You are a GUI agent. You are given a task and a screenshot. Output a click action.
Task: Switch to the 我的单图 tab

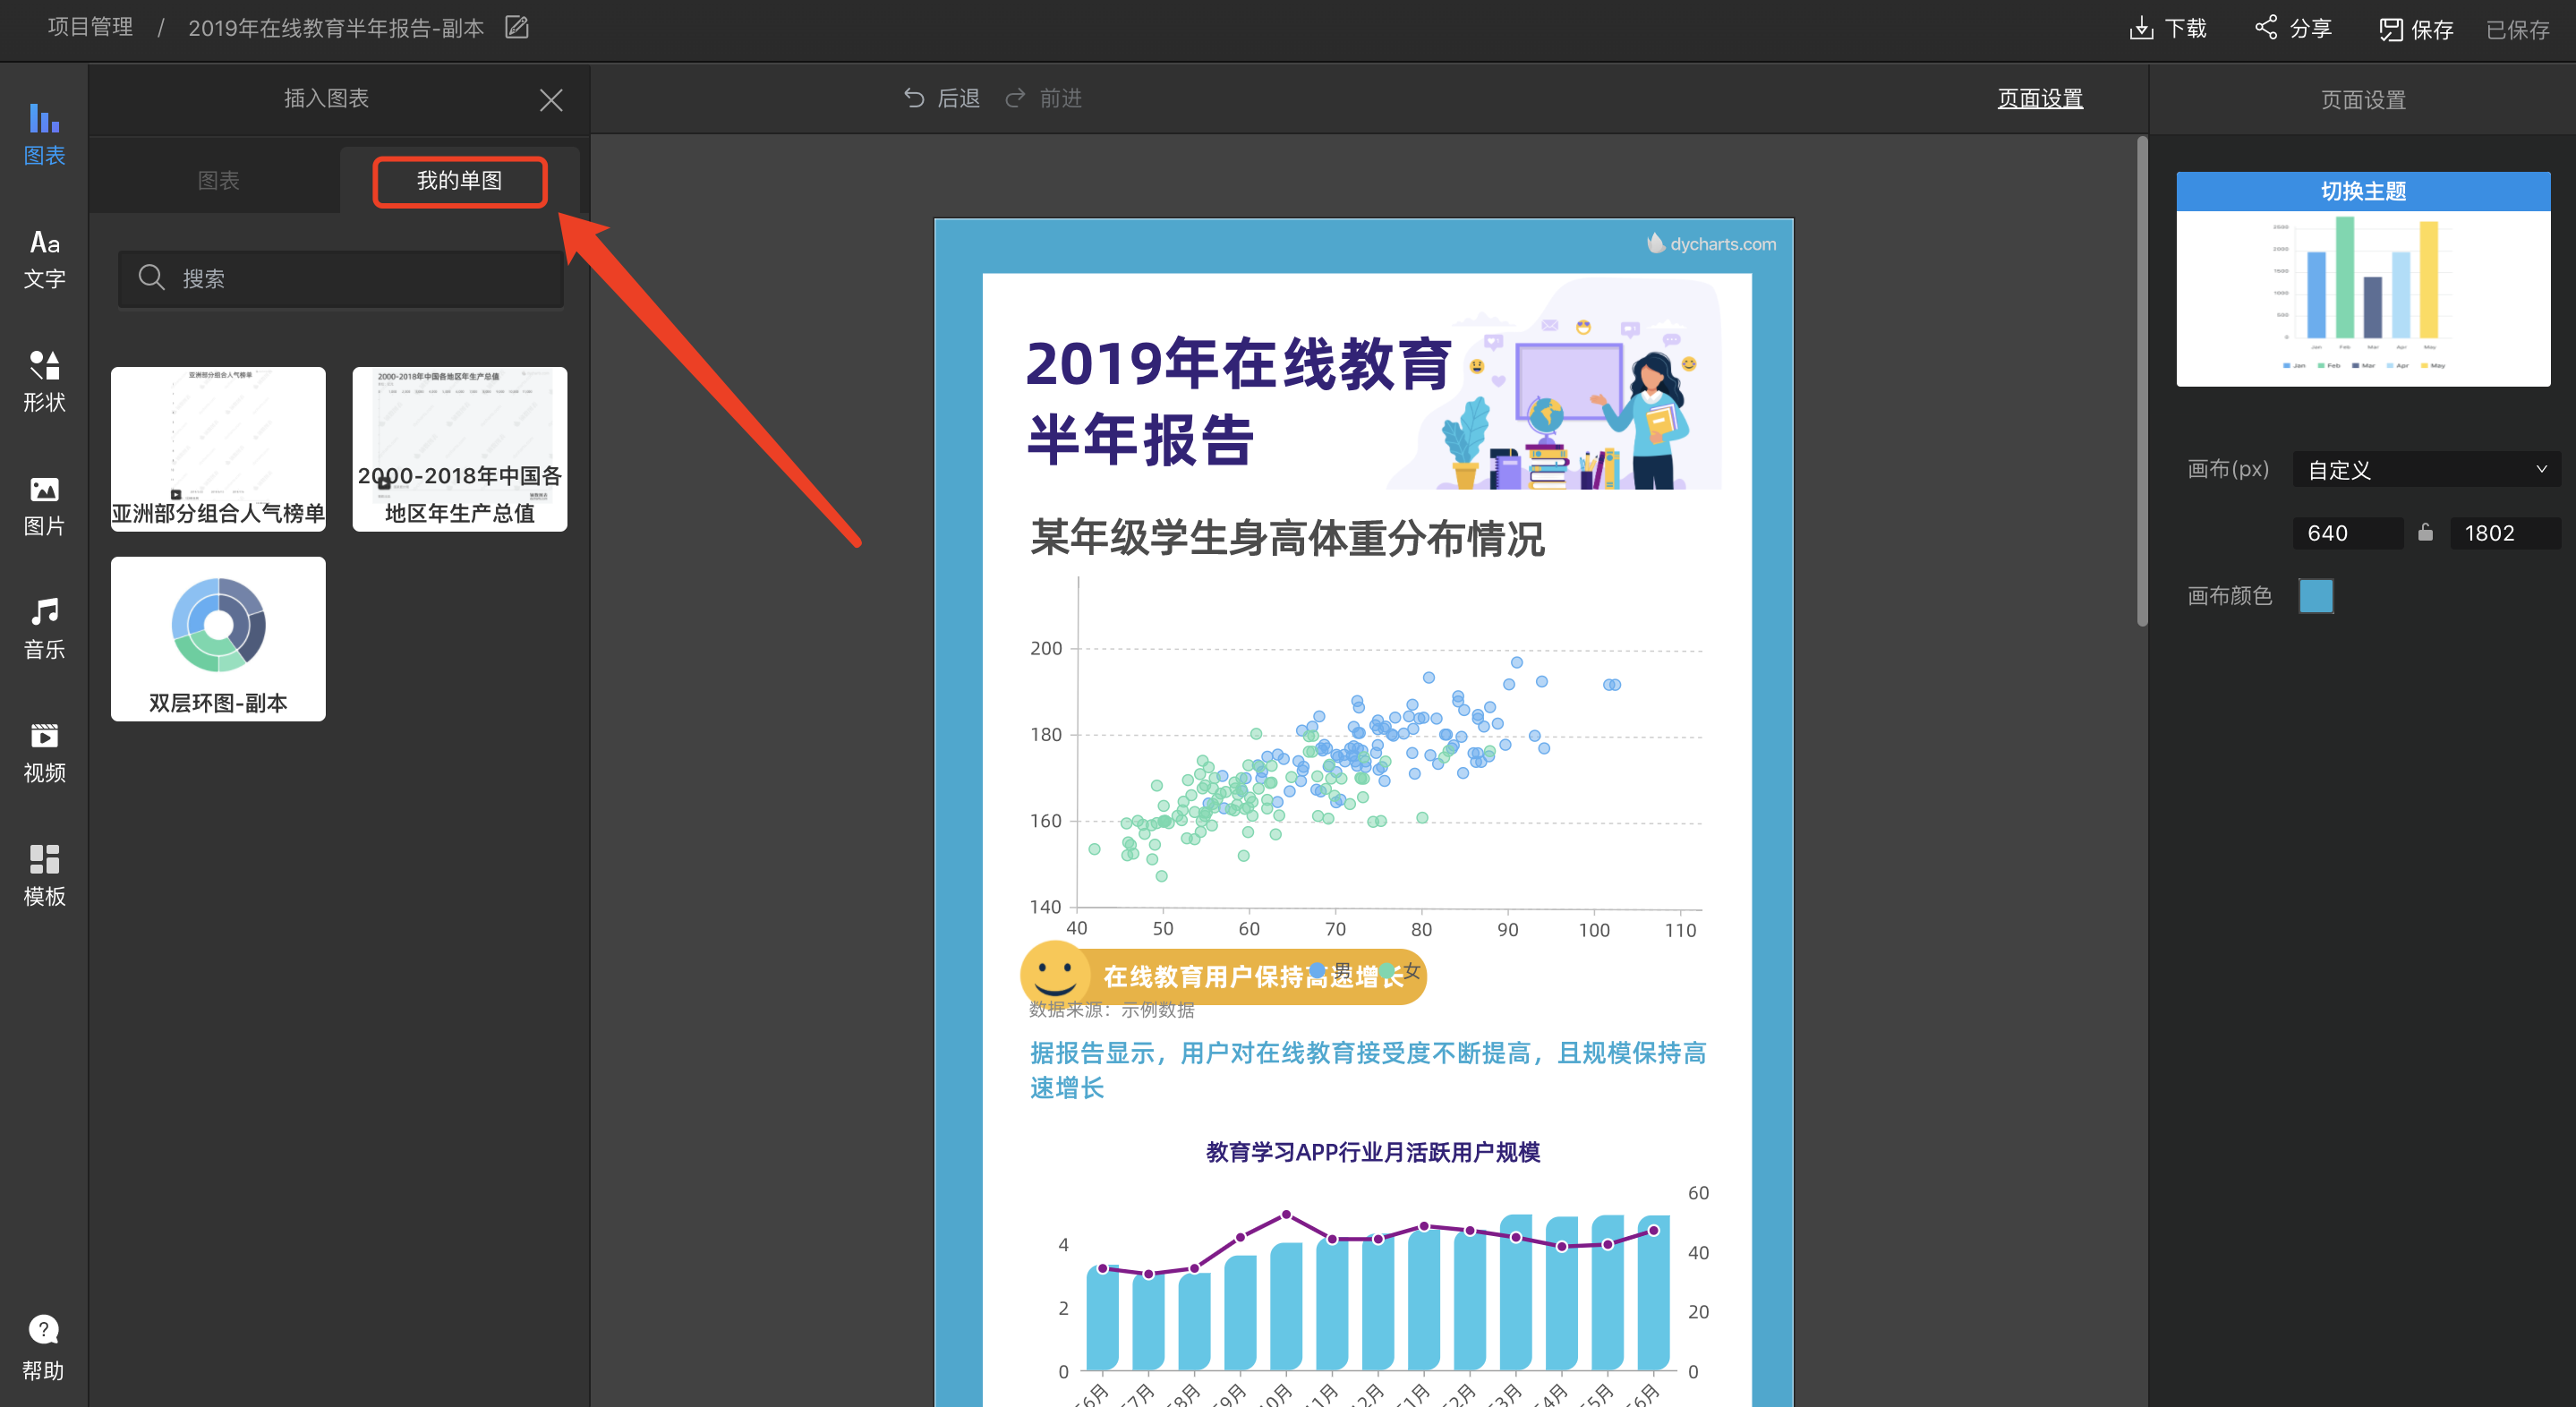click(x=459, y=180)
